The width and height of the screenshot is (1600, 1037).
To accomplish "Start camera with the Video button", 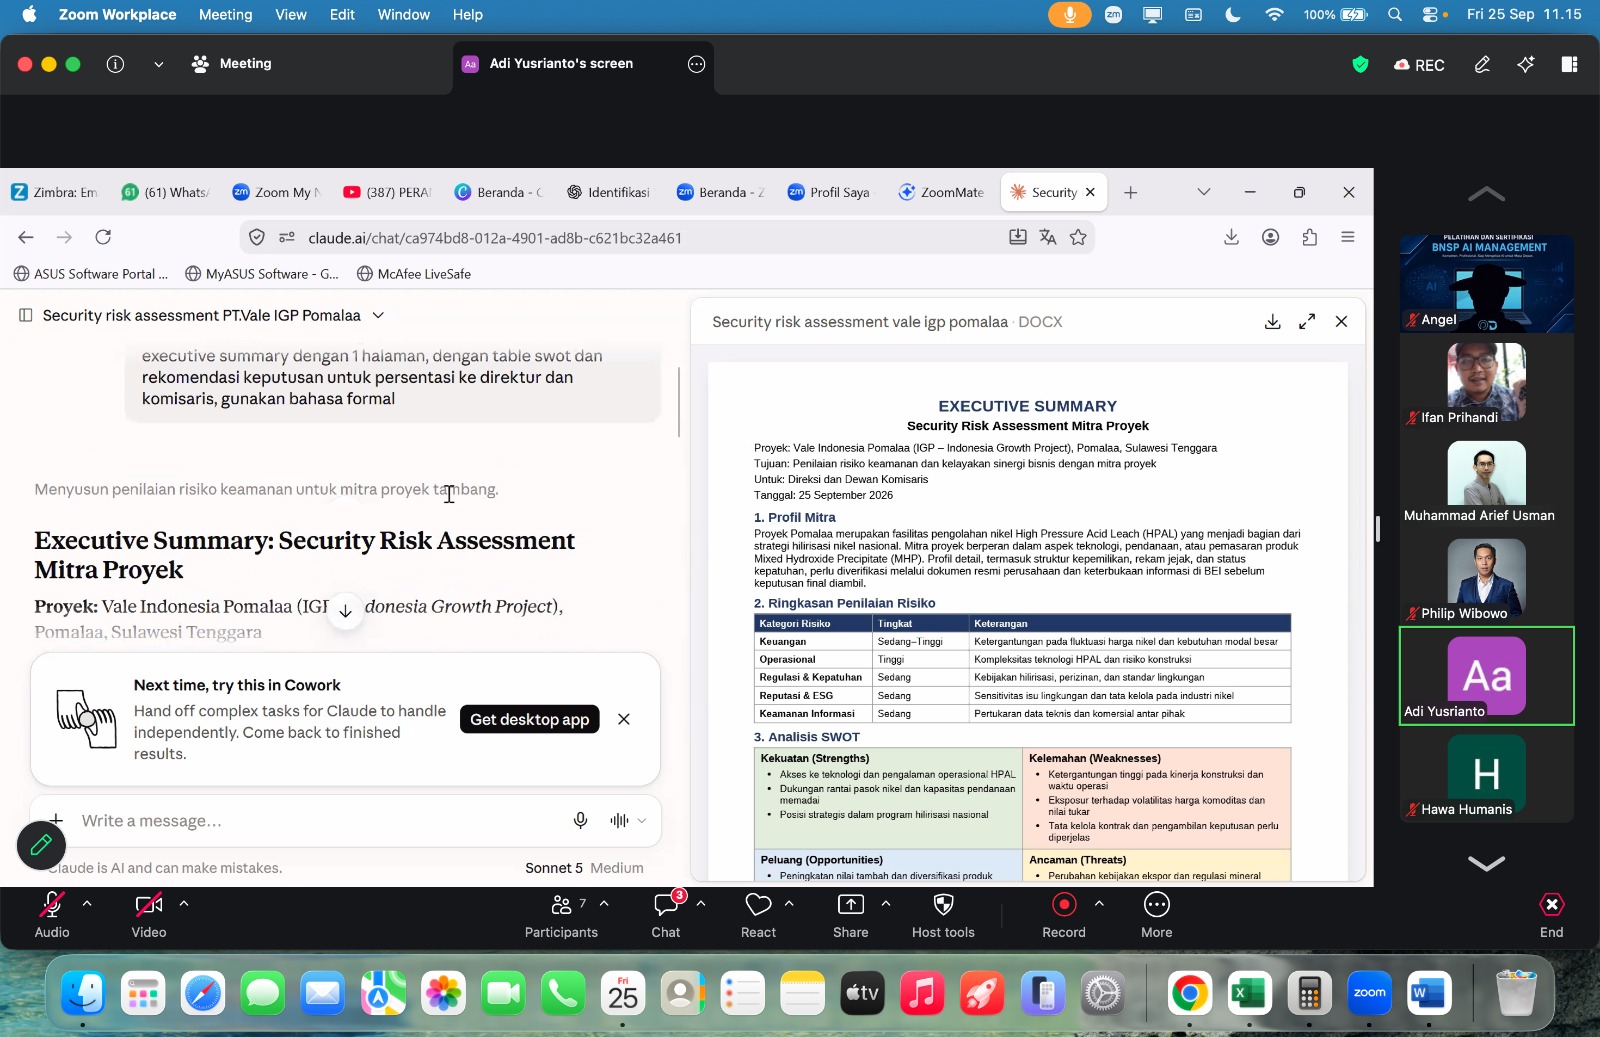I will pyautogui.click(x=149, y=915).
